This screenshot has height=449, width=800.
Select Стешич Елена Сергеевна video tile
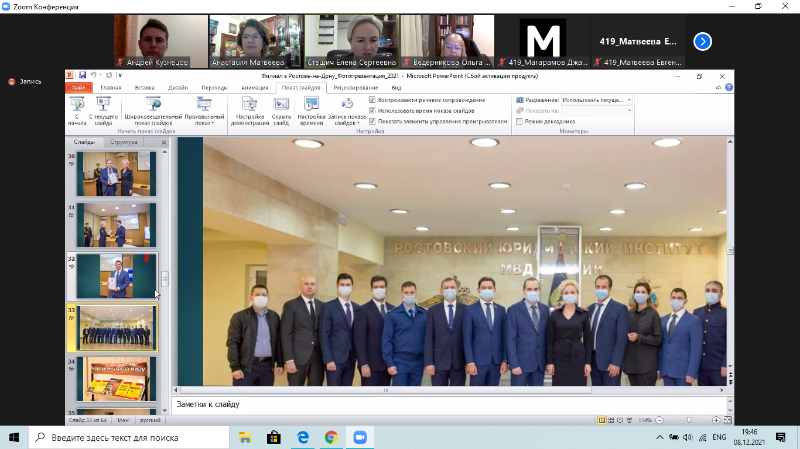pyautogui.click(x=352, y=41)
